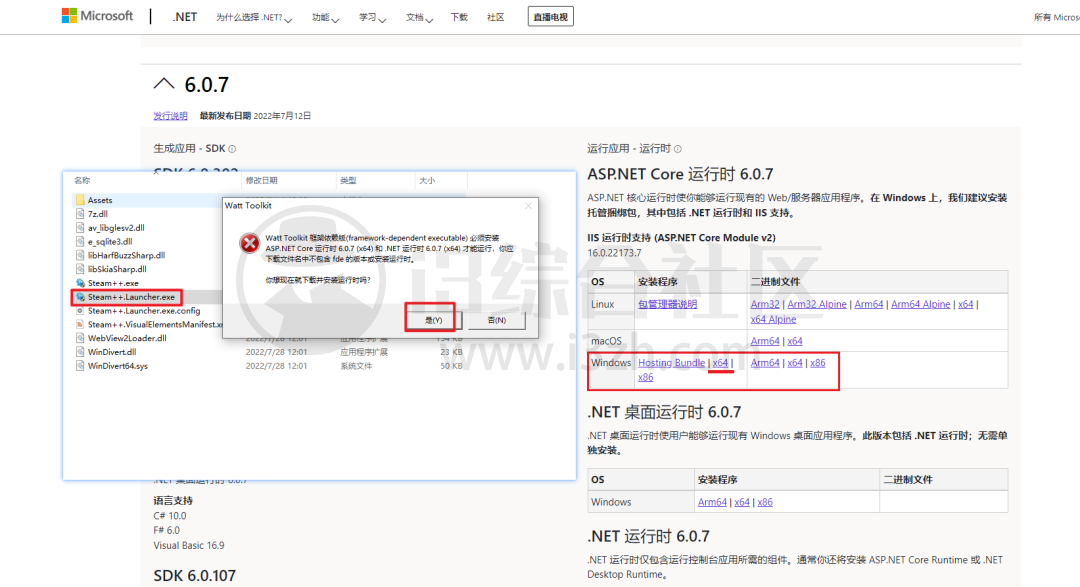This screenshot has height=587, width=1080.
Task: Click the Assets folder icon
Action: [80, 200]
